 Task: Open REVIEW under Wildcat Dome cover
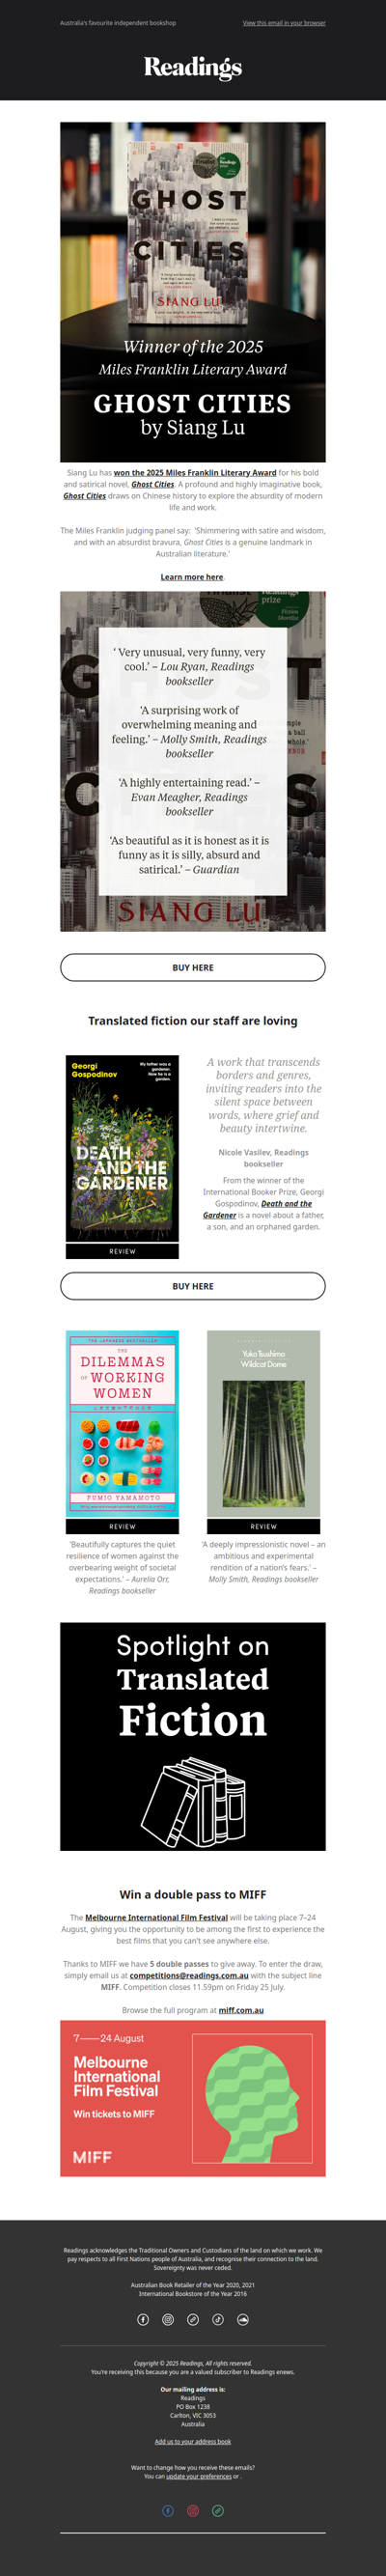[264, 1526]
